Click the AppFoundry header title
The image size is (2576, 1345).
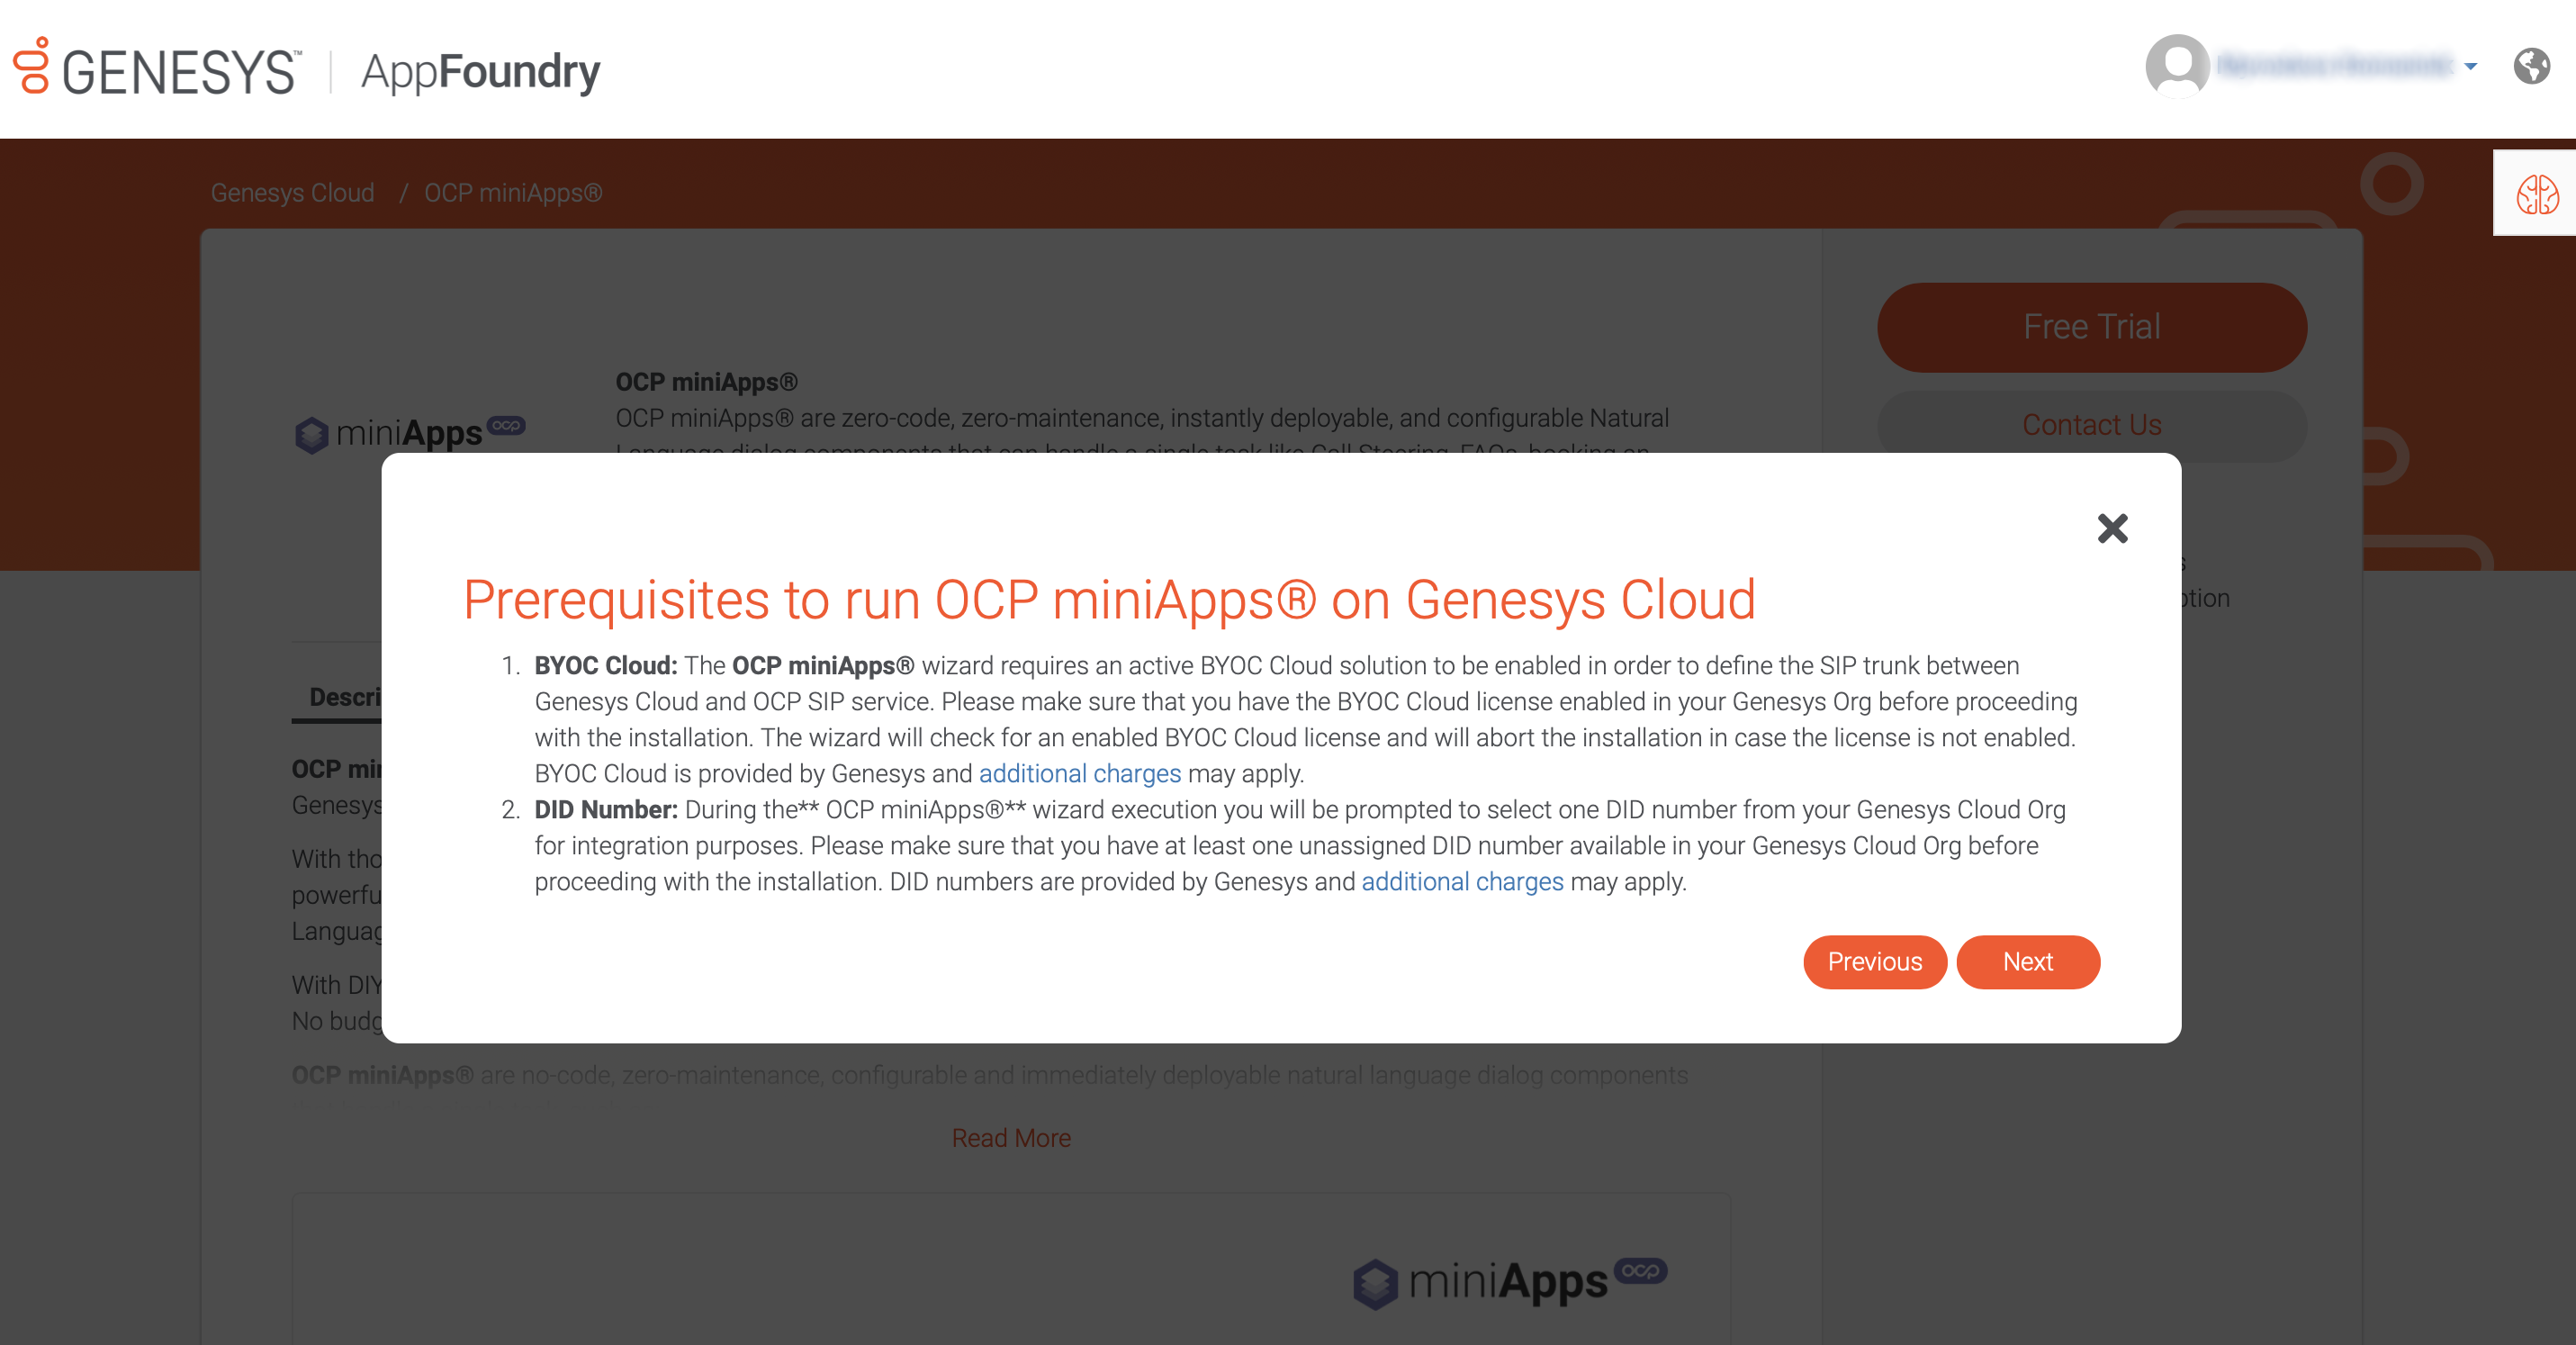point(480,71)
